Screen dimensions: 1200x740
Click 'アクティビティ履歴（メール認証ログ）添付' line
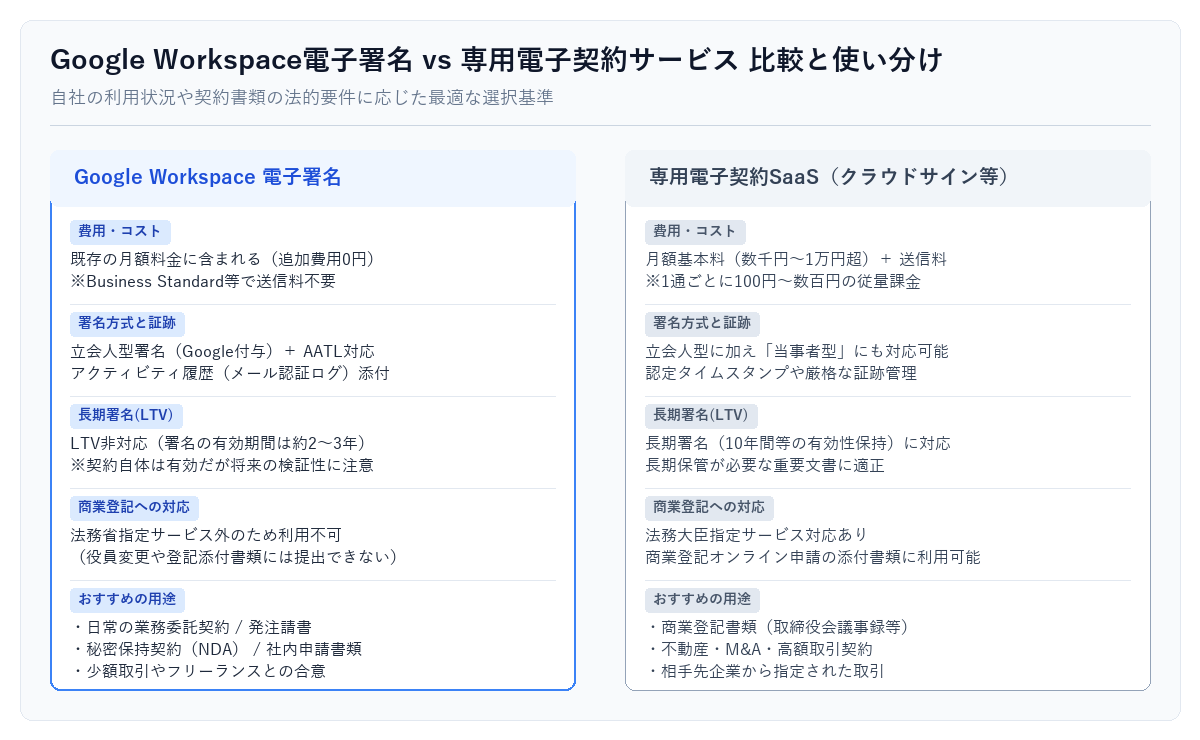[230, 373]
